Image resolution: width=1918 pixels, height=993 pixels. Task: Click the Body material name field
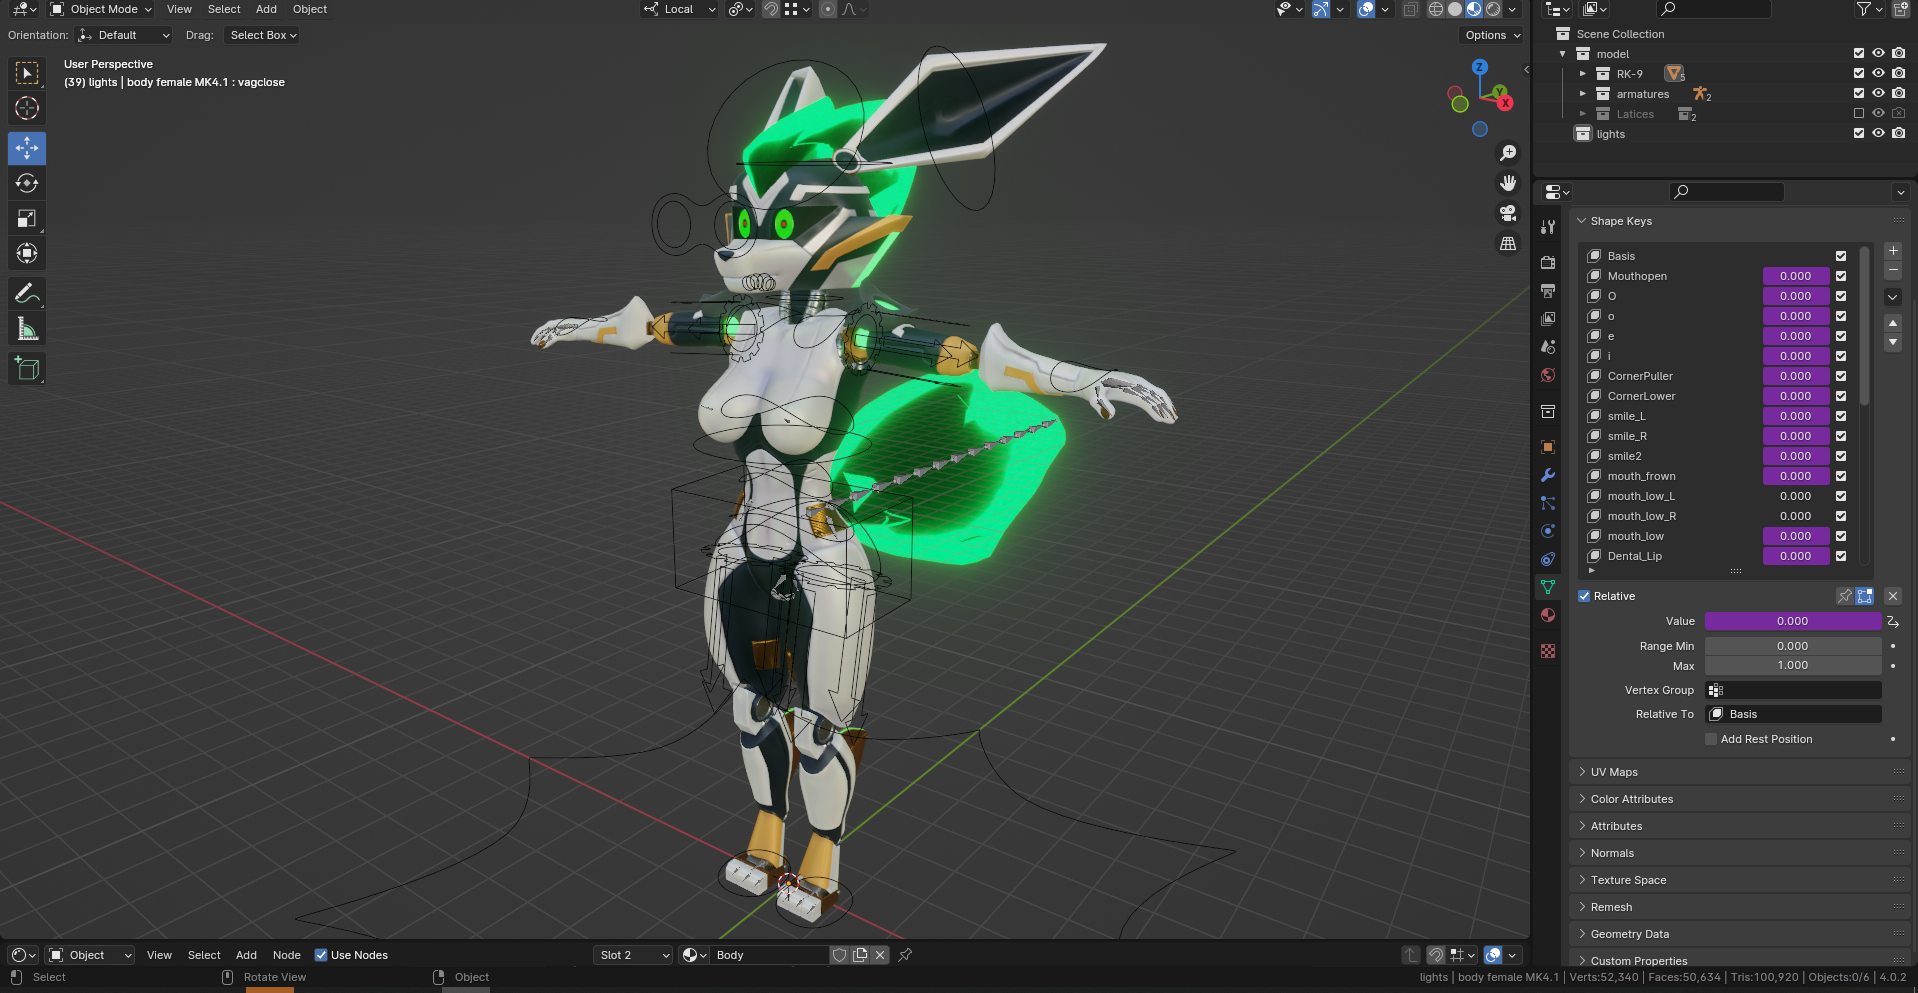[768, 955]
